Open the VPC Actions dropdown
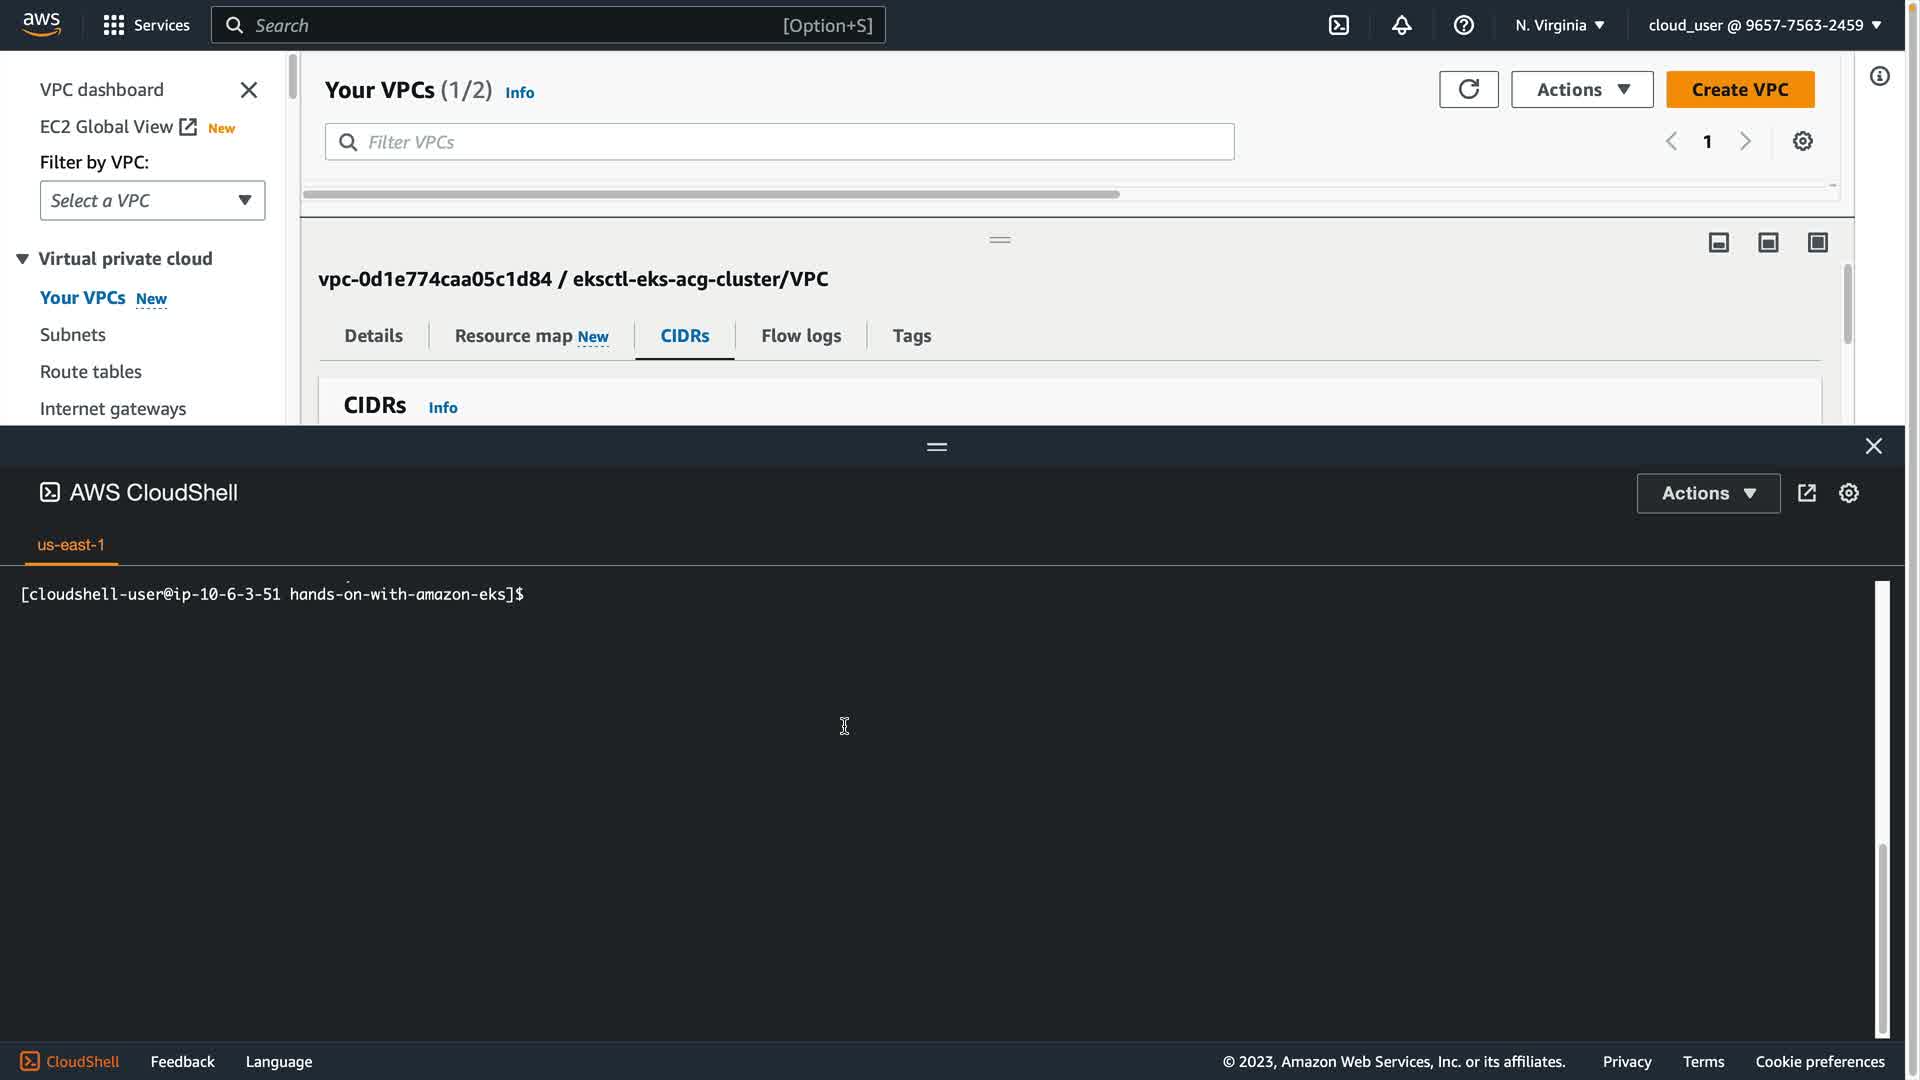The height and width of the screenshot is (1080, 1920). pyautogui.click(x=1581, y=89)
